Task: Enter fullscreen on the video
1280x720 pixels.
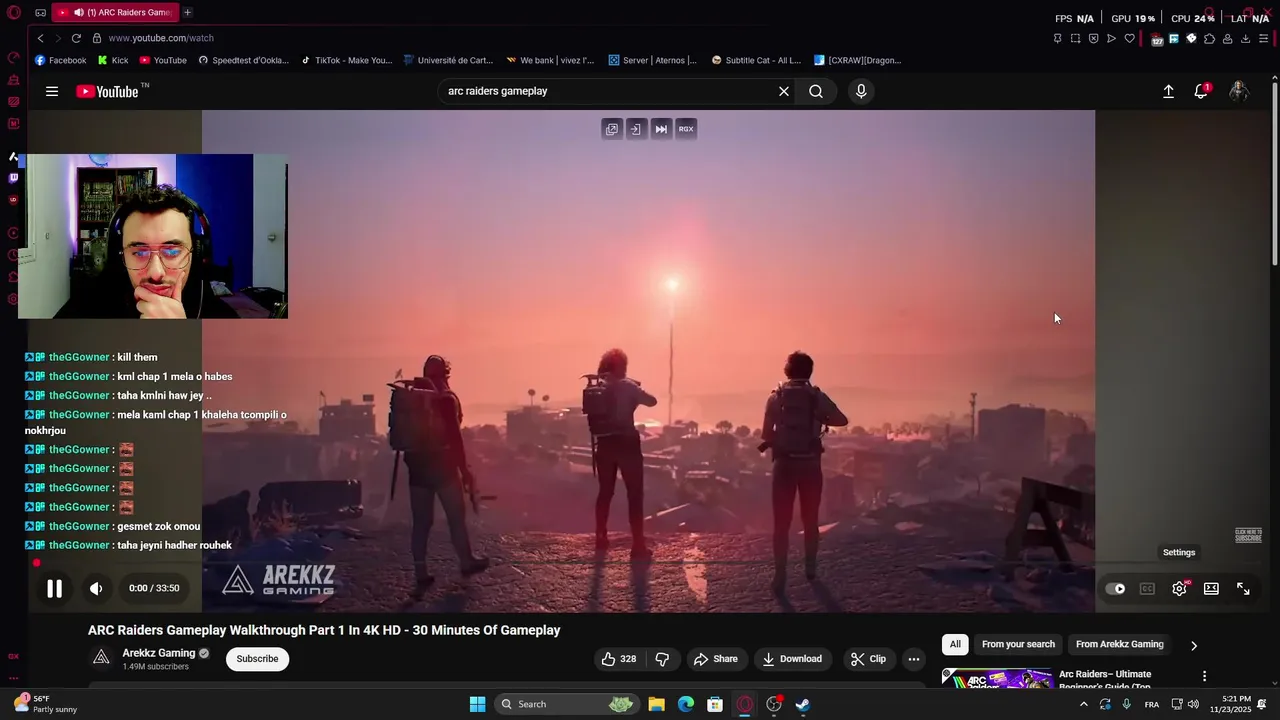Action: [x=1243, y=589]
